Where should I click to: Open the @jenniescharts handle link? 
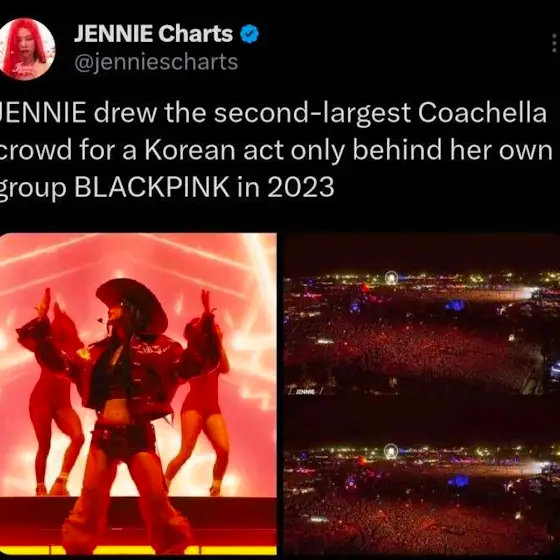(156, 62)
